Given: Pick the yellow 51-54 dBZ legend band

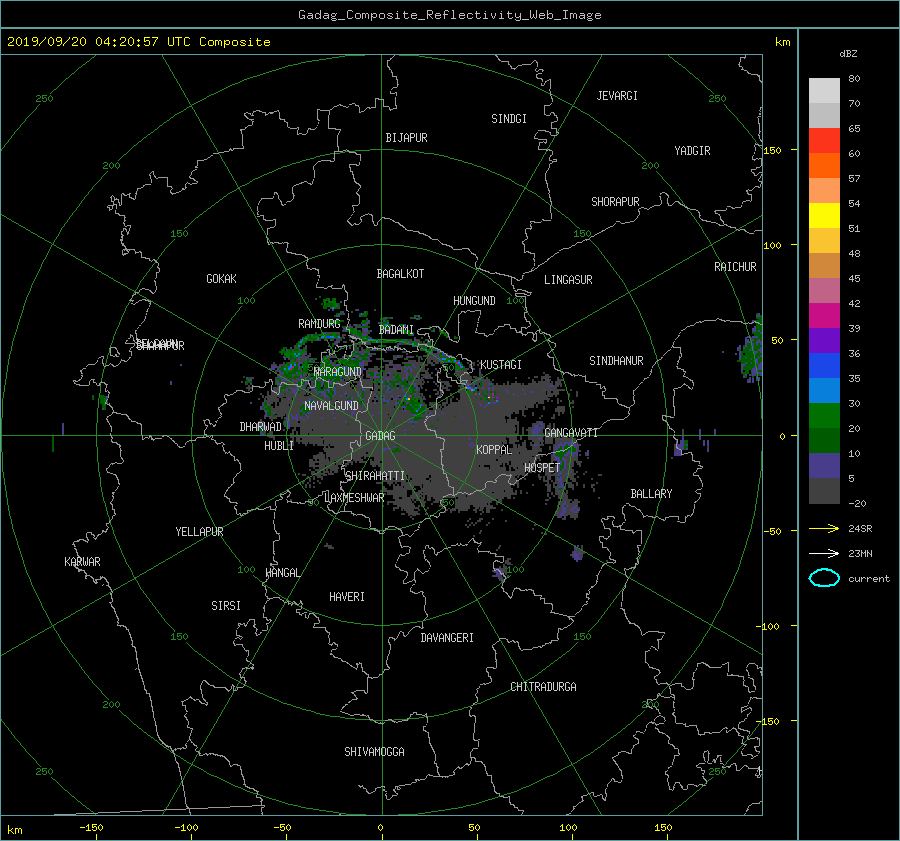Looking at the screenshot, I should (824, 215).
